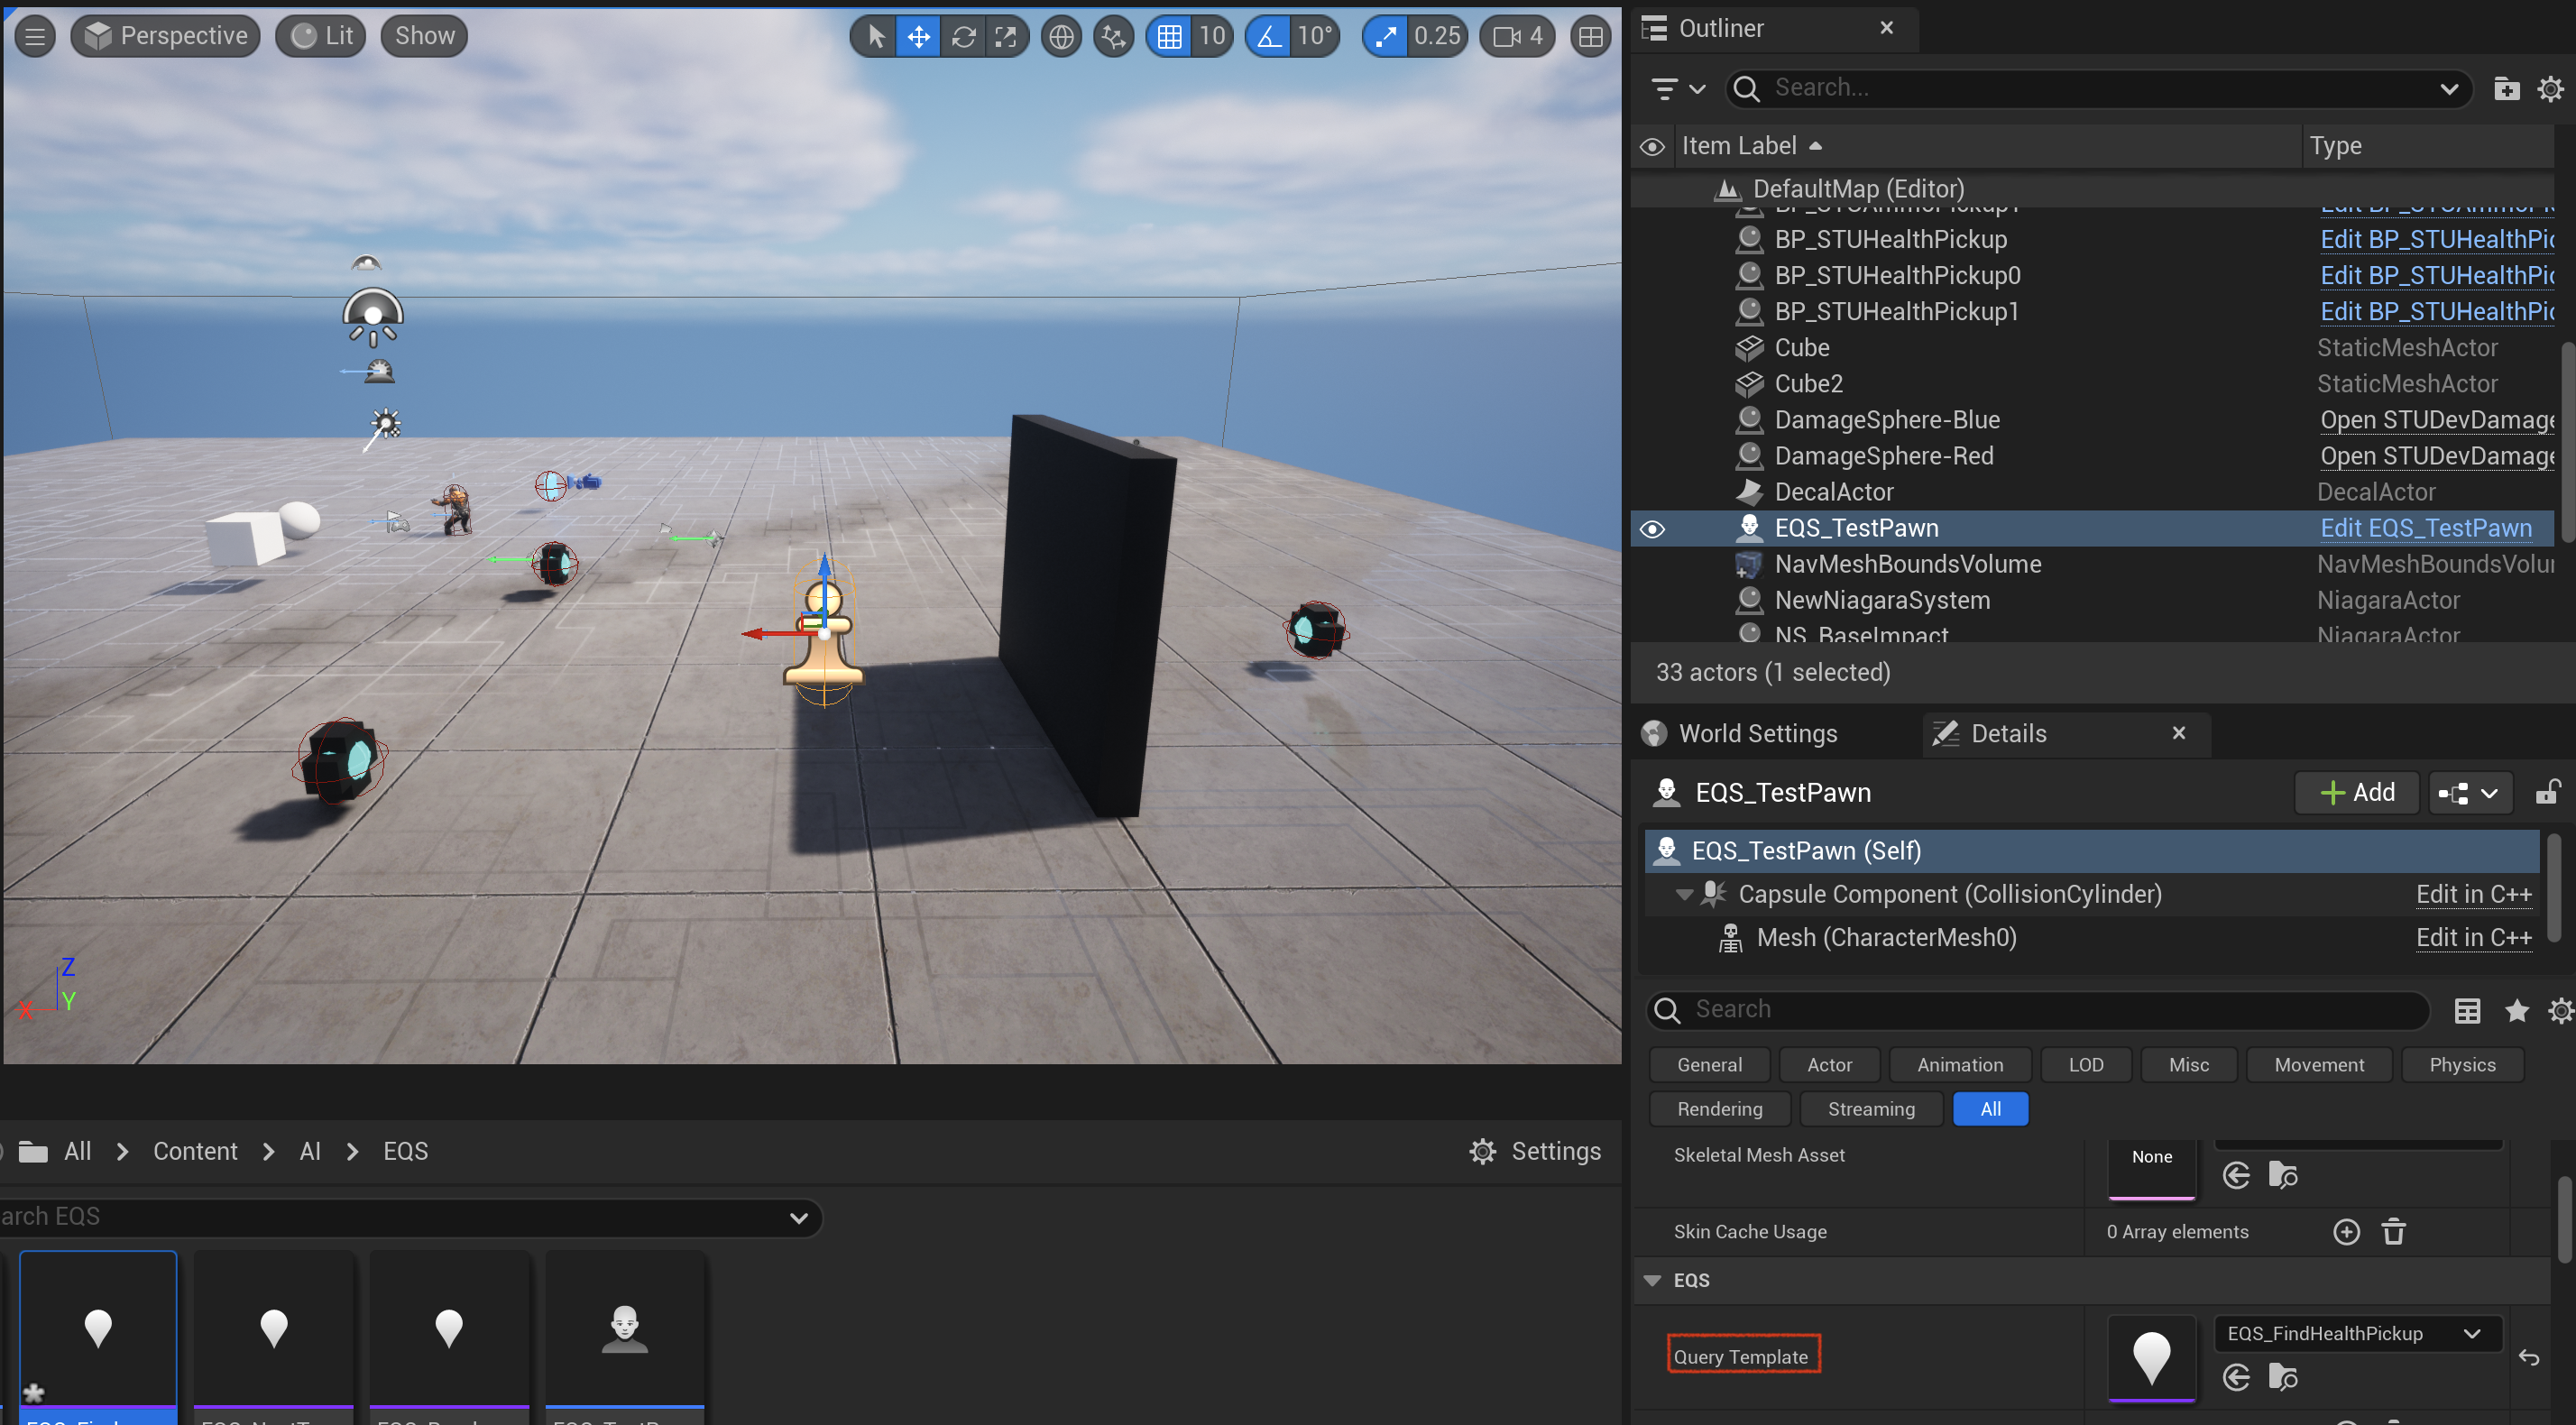2576x1425 pixels.
Task: Activate the Rotate tool
Action: pyautogui.click(x=963, y=37)
